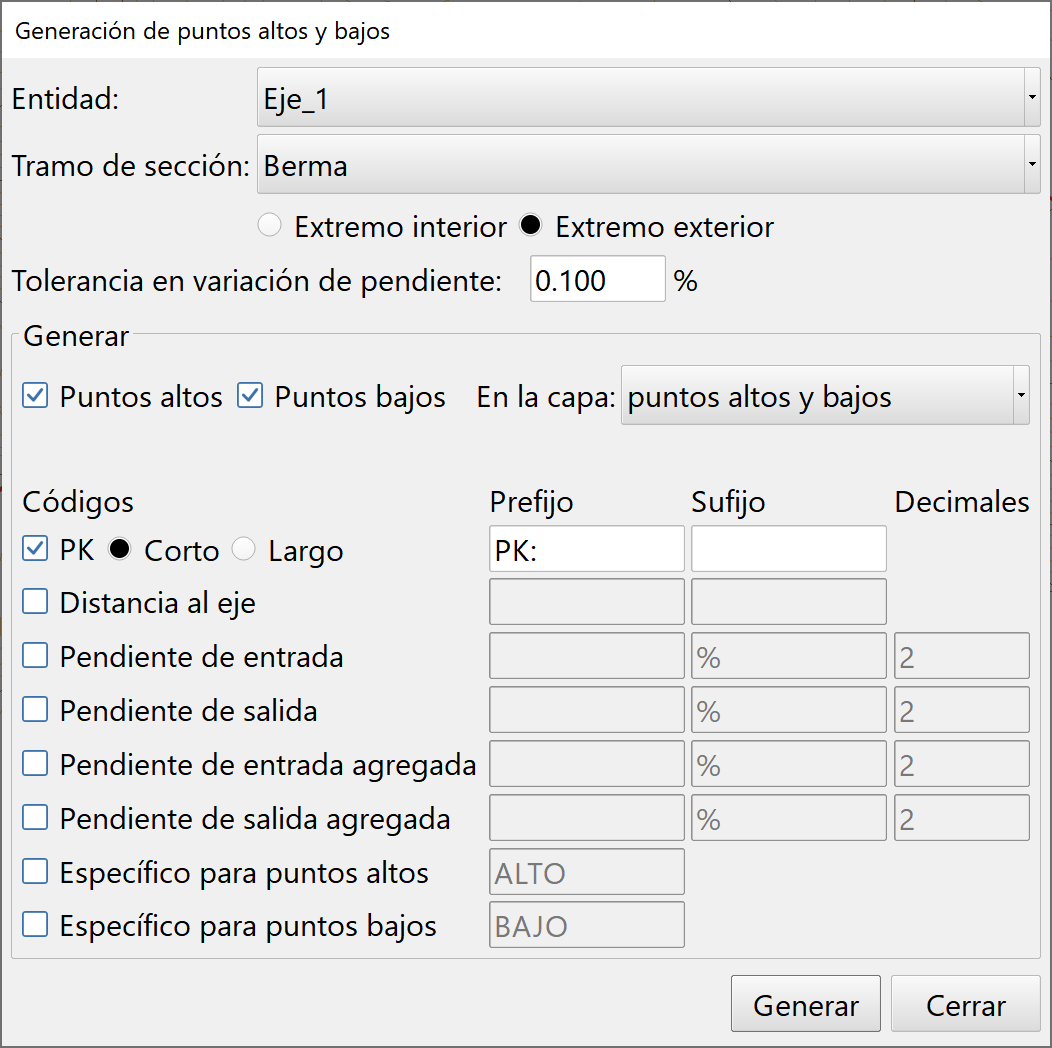Enable Pendiente de salida
Viewport: 1052px width, 1048px height.
point(35,710)
